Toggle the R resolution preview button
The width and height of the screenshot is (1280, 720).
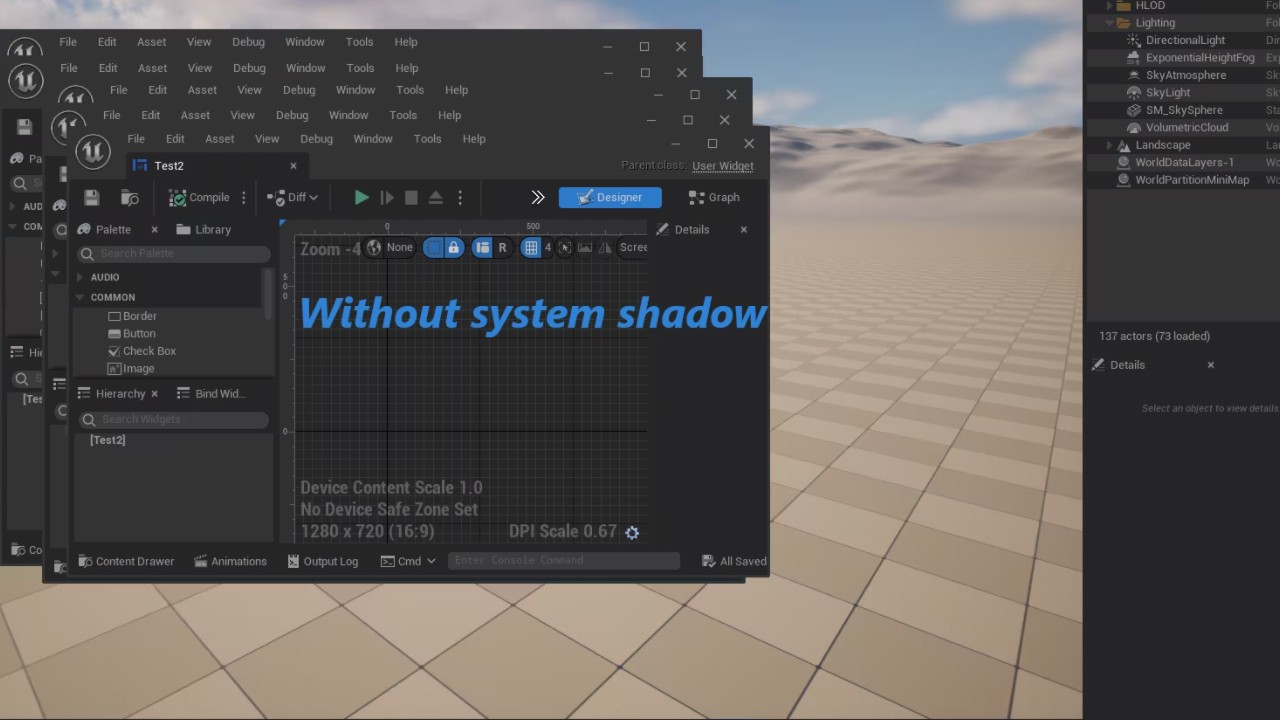point(502,247)
